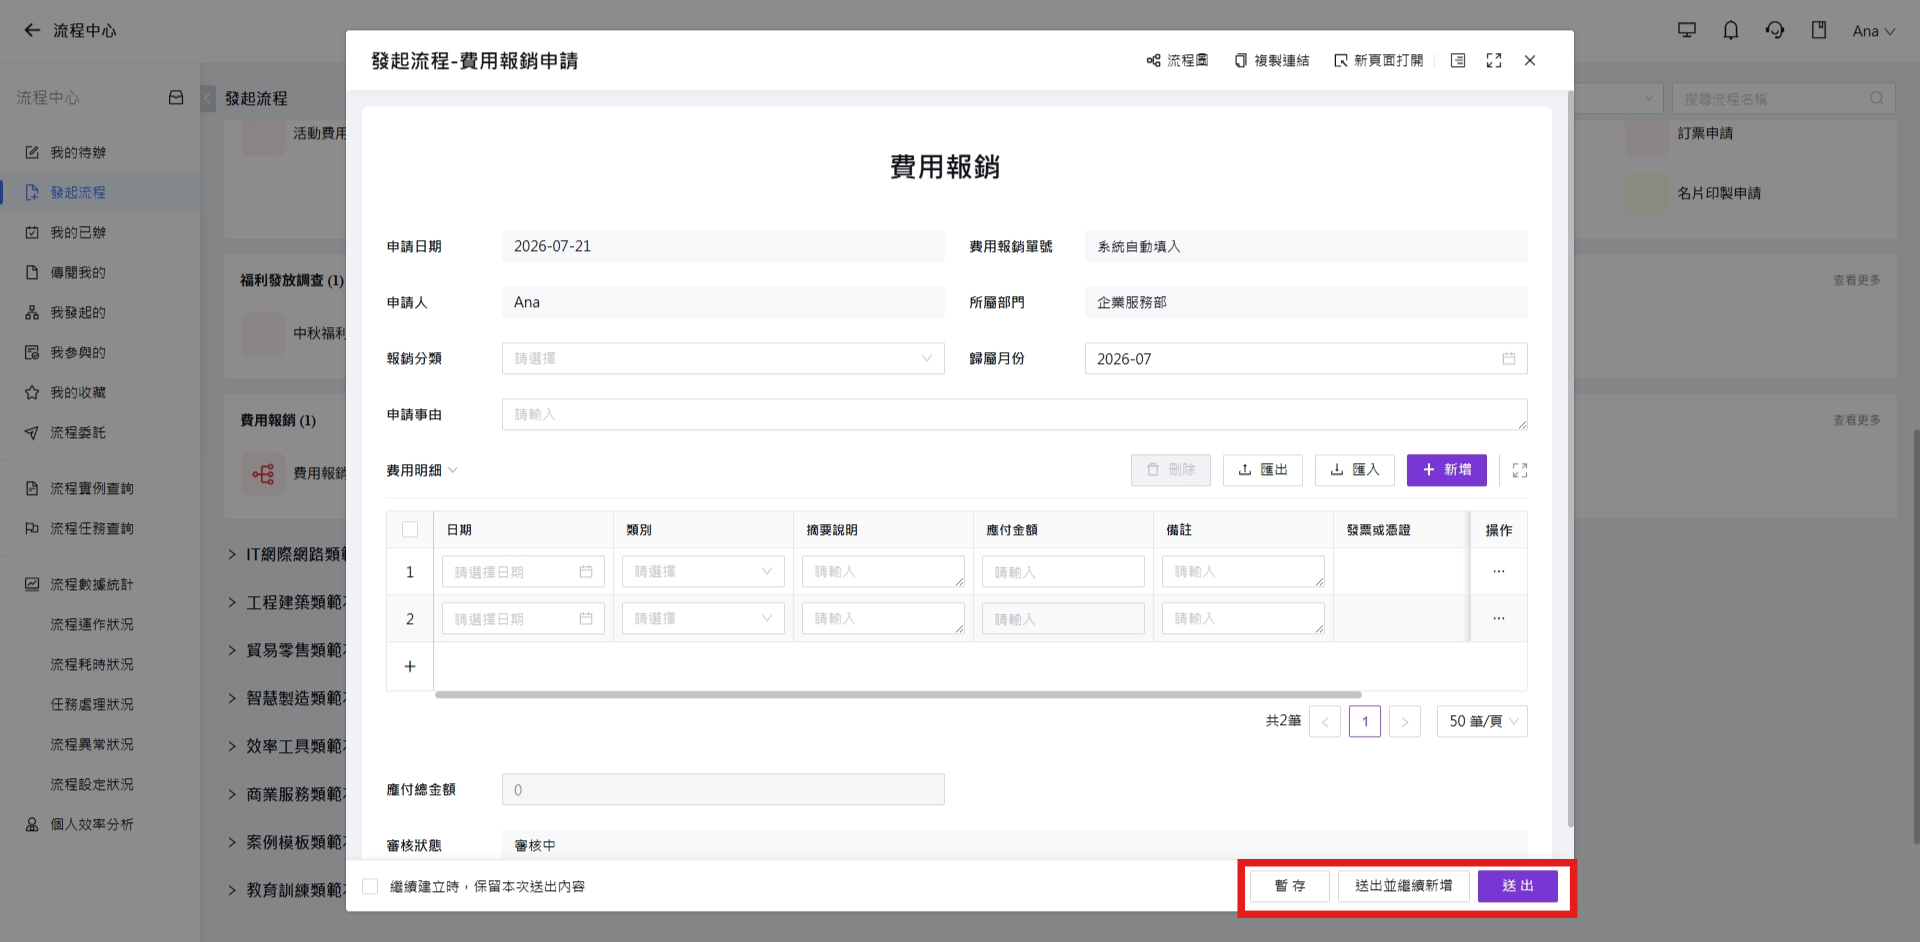Check 繼續建立時，保留本次送出內容 option
This screenshot has height=942, width=1920.
pos(370,887)
